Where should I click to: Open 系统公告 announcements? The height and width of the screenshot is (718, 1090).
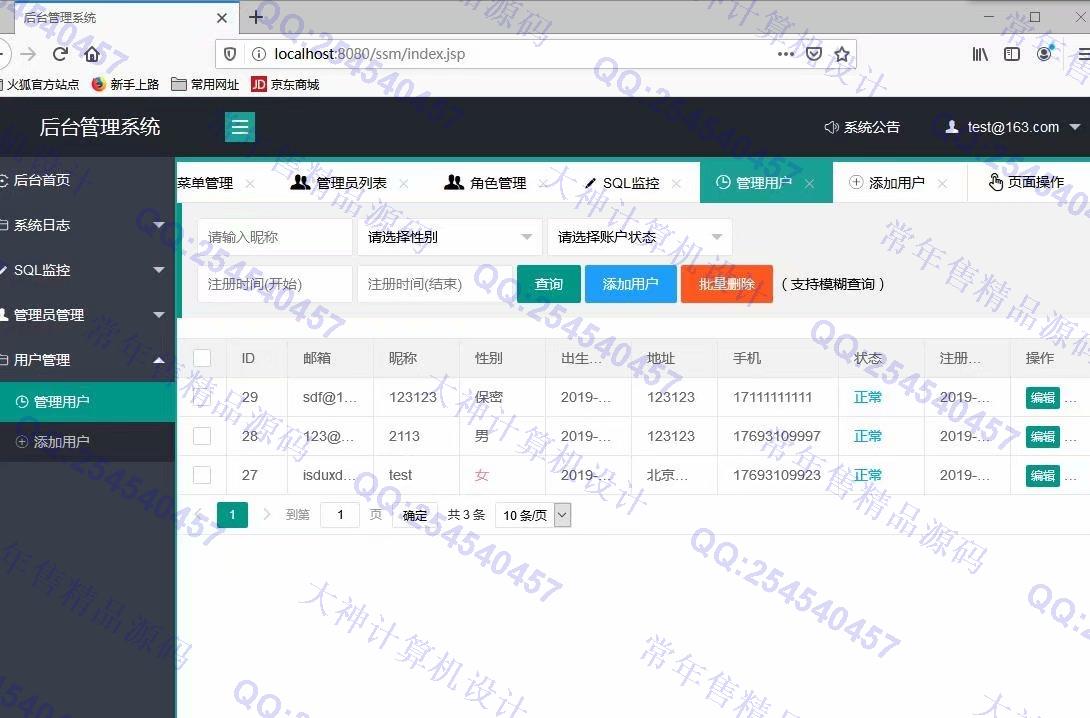(x=862, y=127)
